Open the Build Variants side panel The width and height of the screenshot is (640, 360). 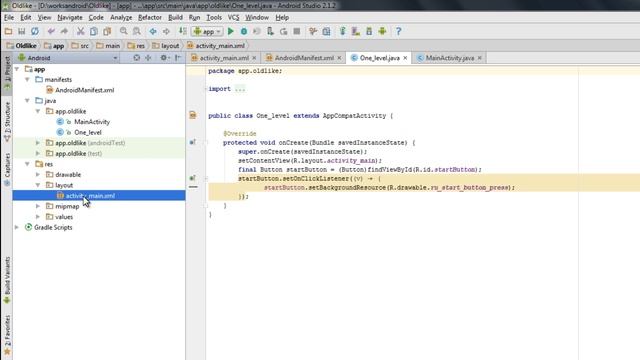pos(7,280)
